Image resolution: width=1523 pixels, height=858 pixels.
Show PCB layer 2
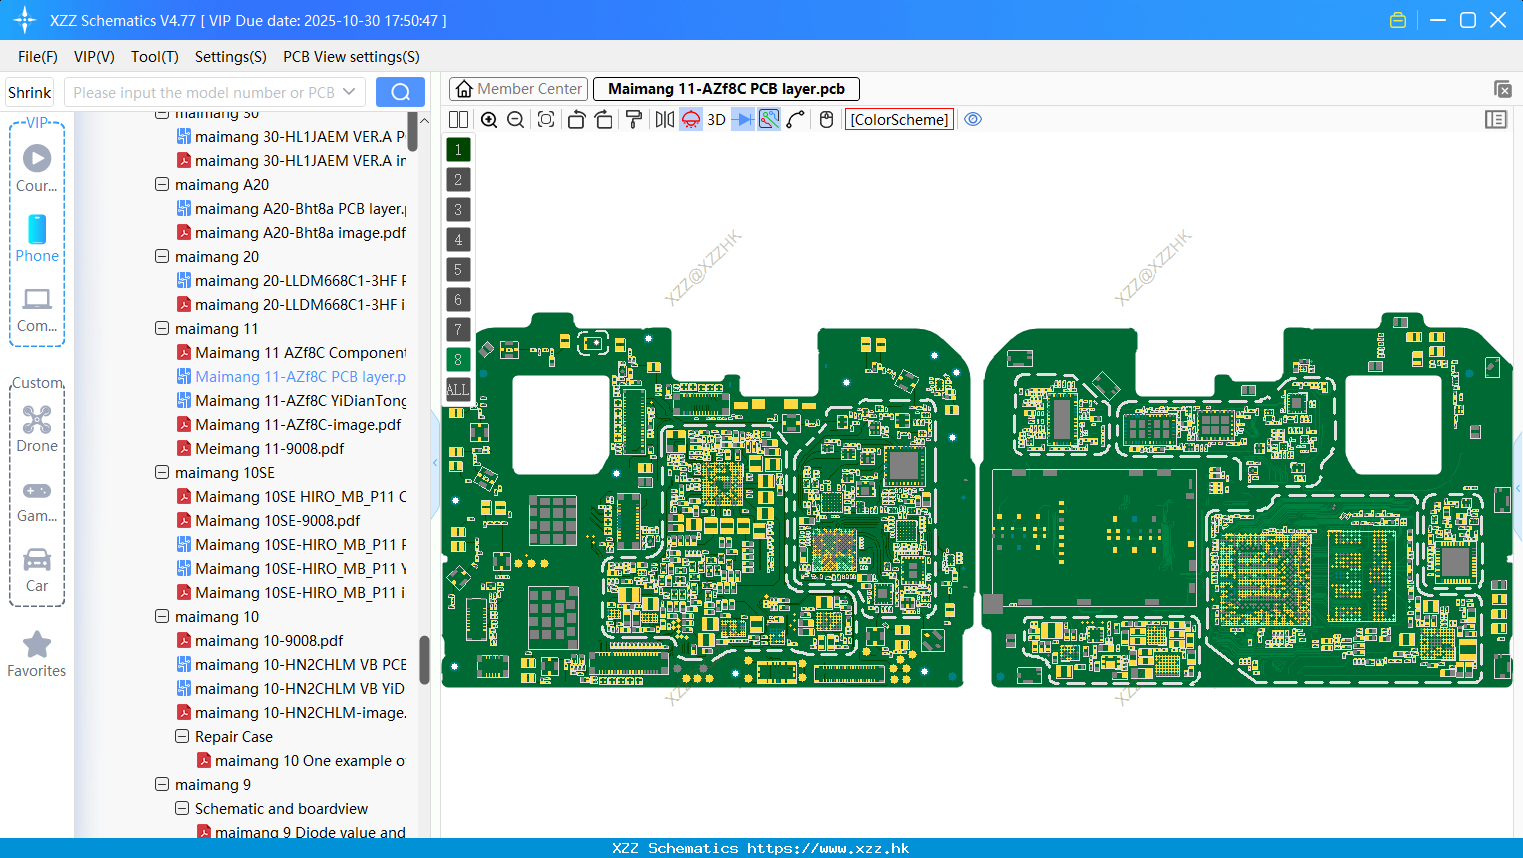point(458,180)
